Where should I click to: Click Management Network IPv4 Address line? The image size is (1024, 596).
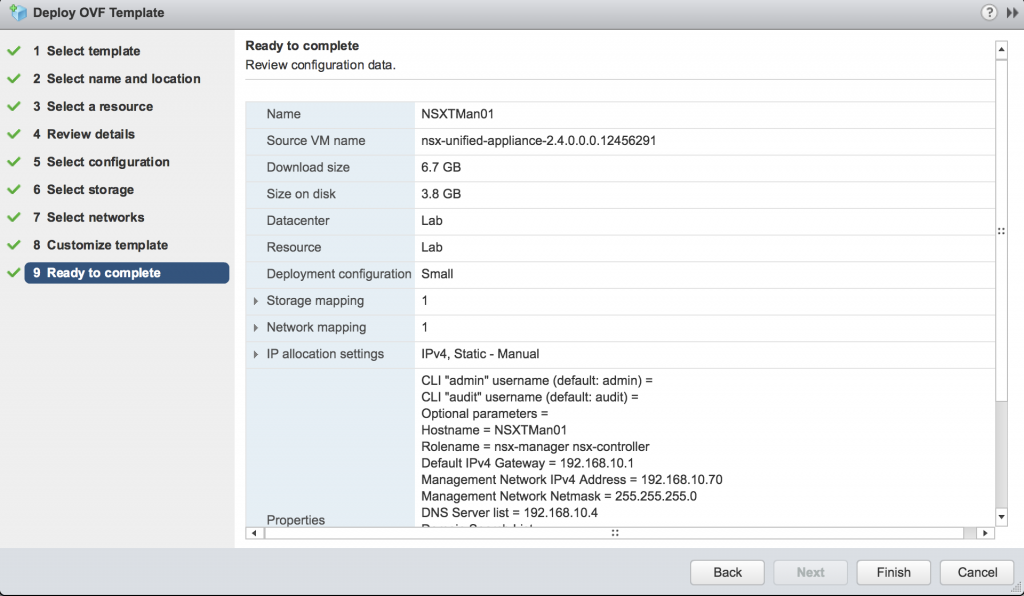571,480
